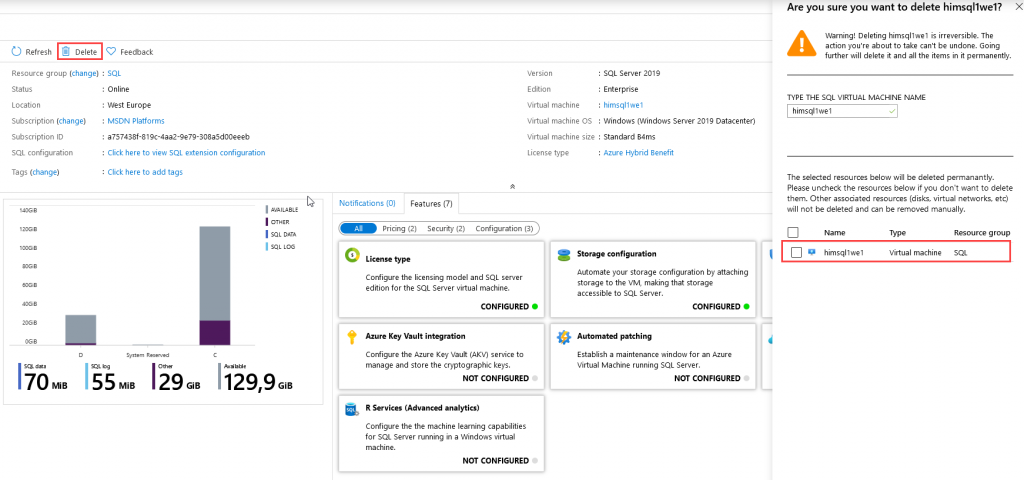Click the orange warning triangle icon
This screenshot has height=480, width=1024.
coord(801,43)
